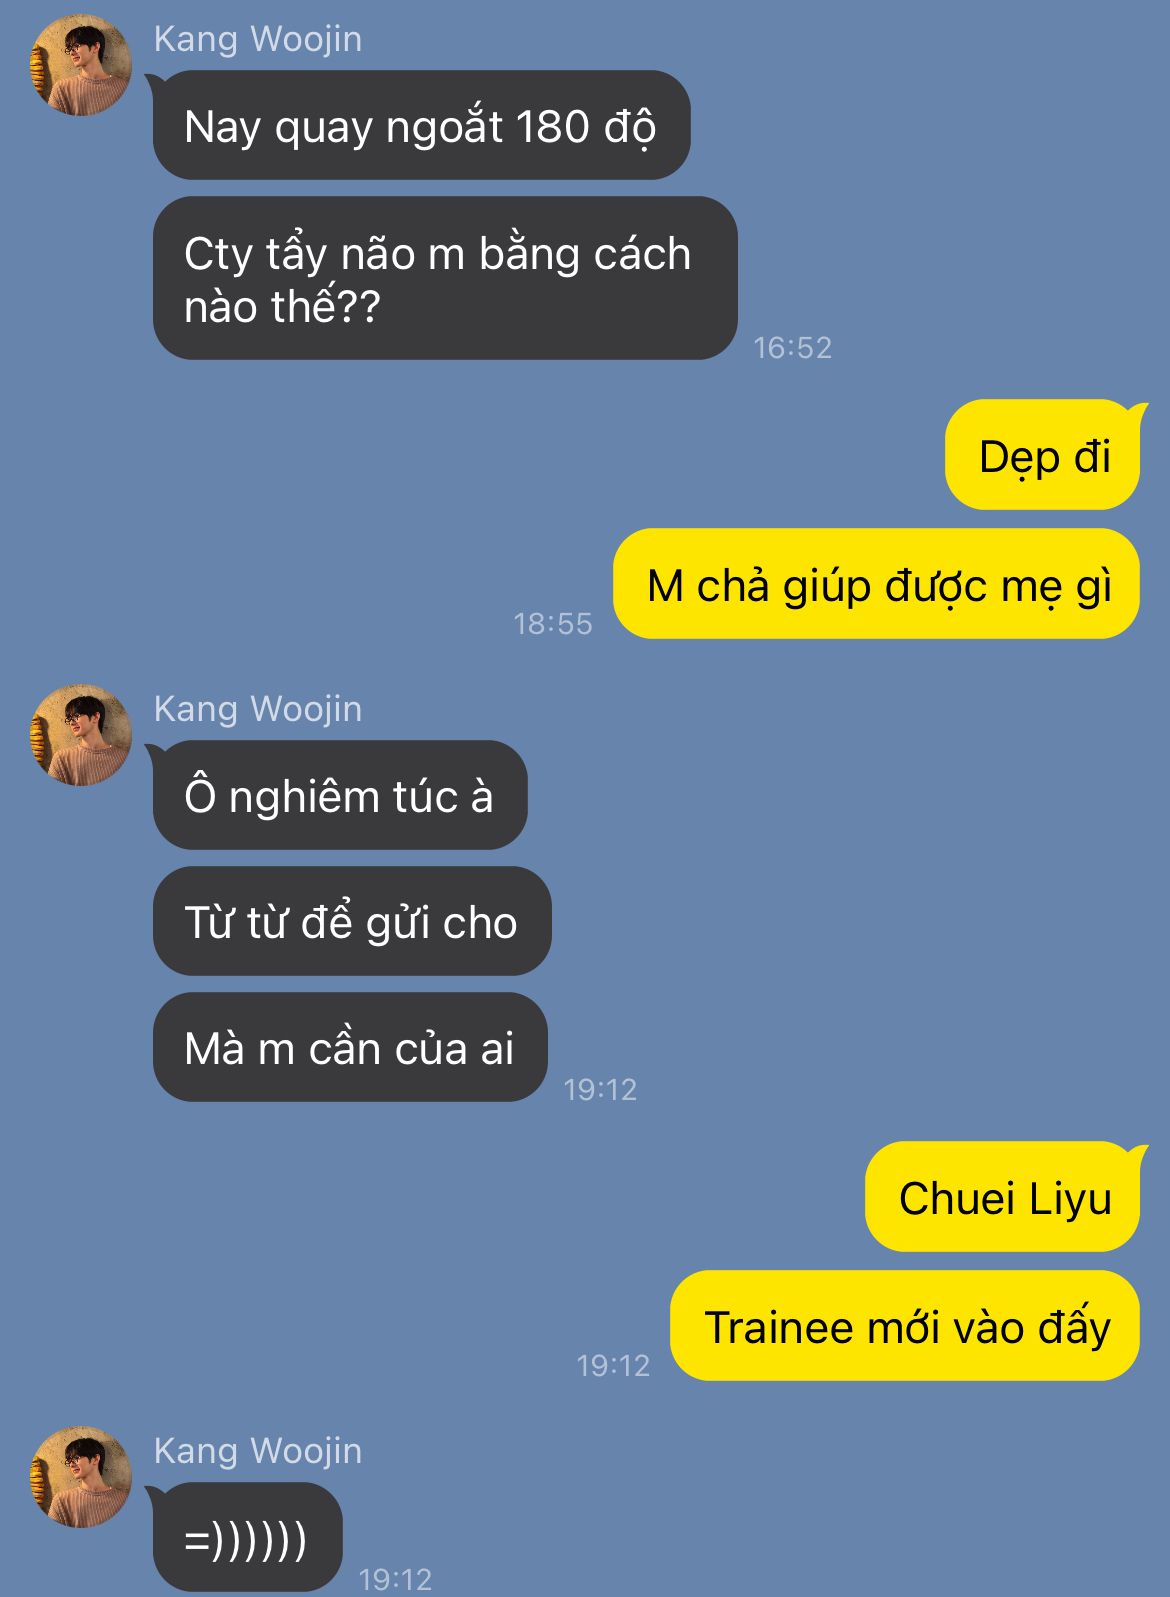Tap the 18:55 timestamp
1170x1597 pixels.
[553, 623]
